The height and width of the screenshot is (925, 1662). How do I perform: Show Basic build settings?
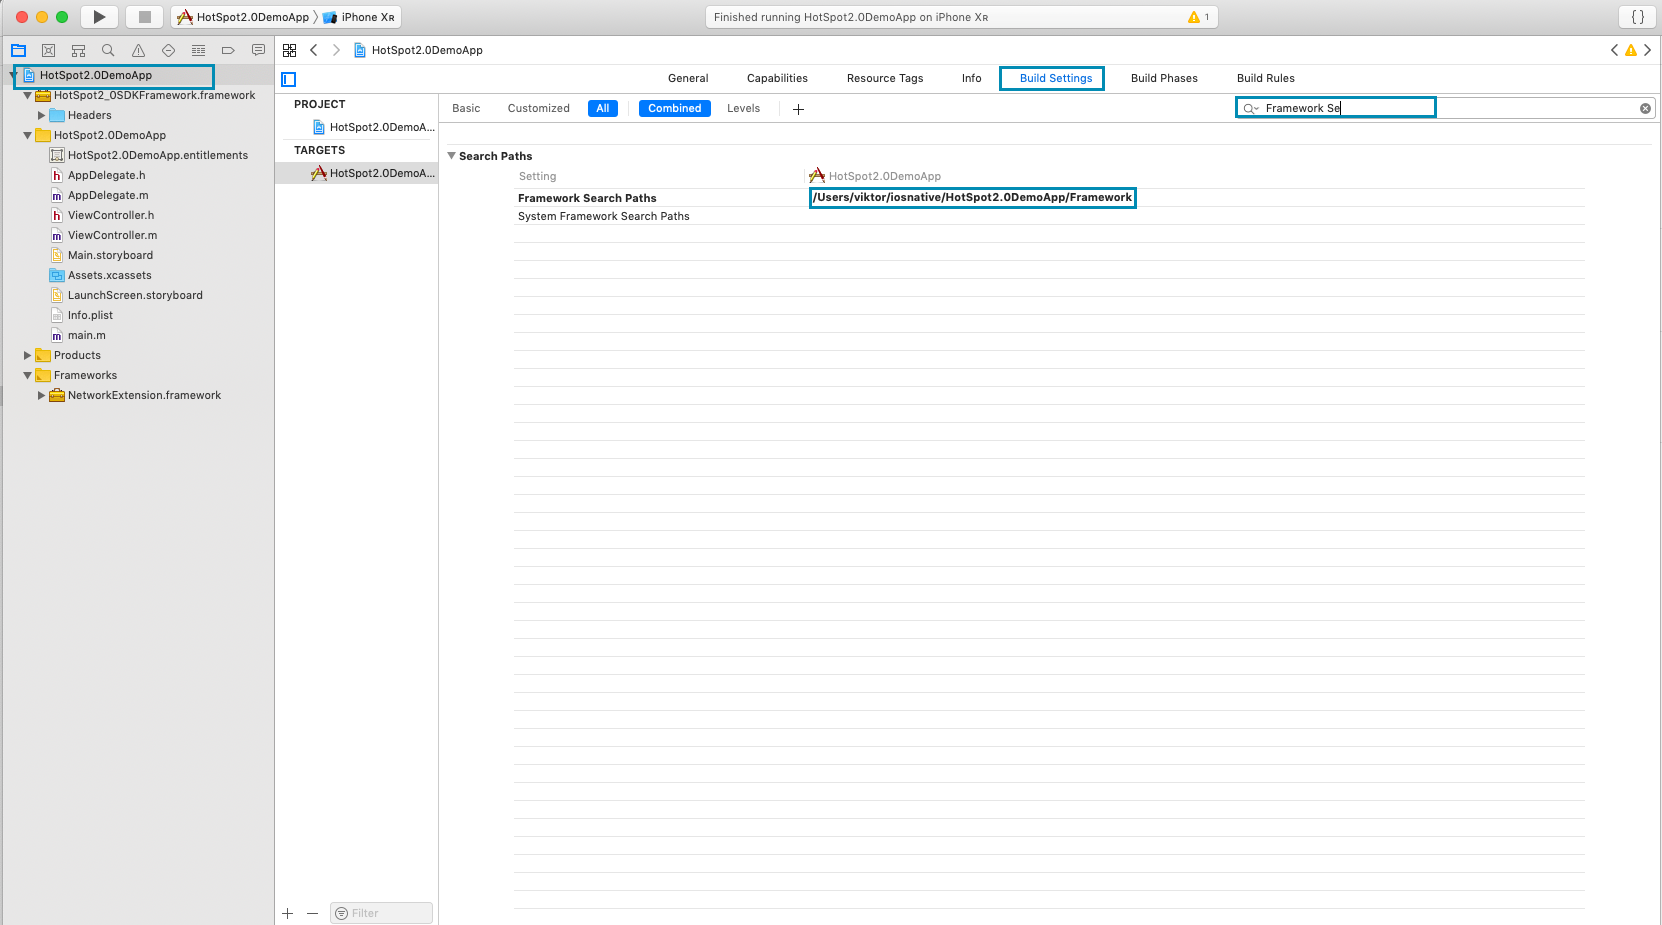pos(466,108)
